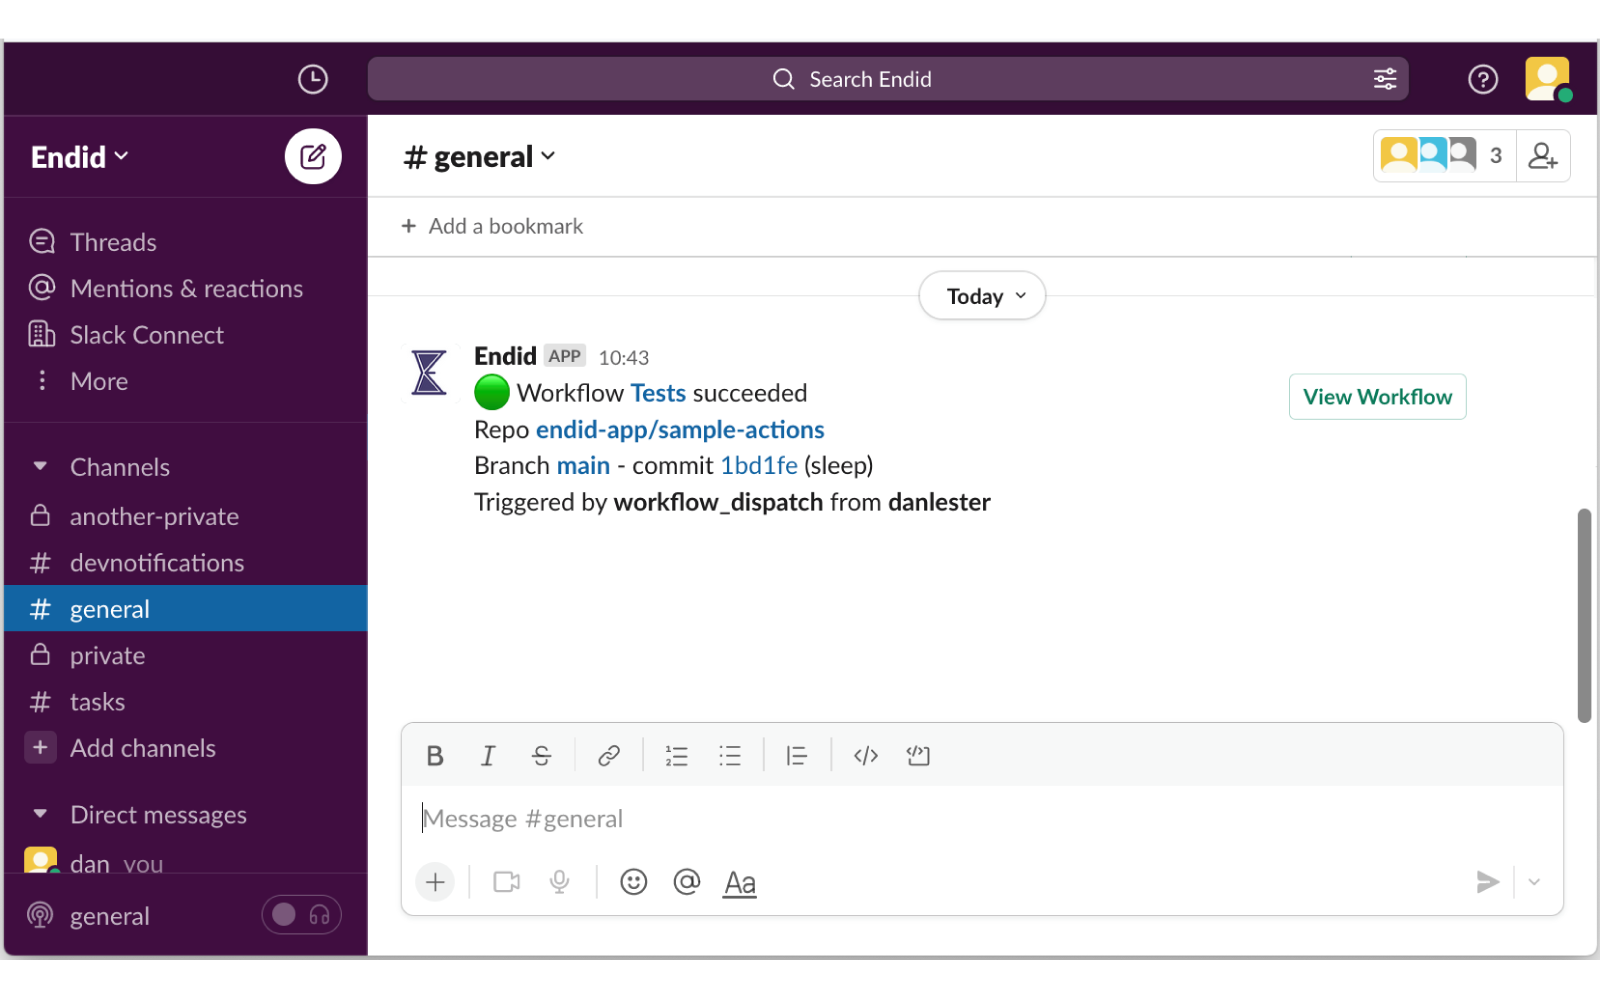
Task: Open Threads in the sidebar
Action: pyautogui.click(x=186, y=242)
